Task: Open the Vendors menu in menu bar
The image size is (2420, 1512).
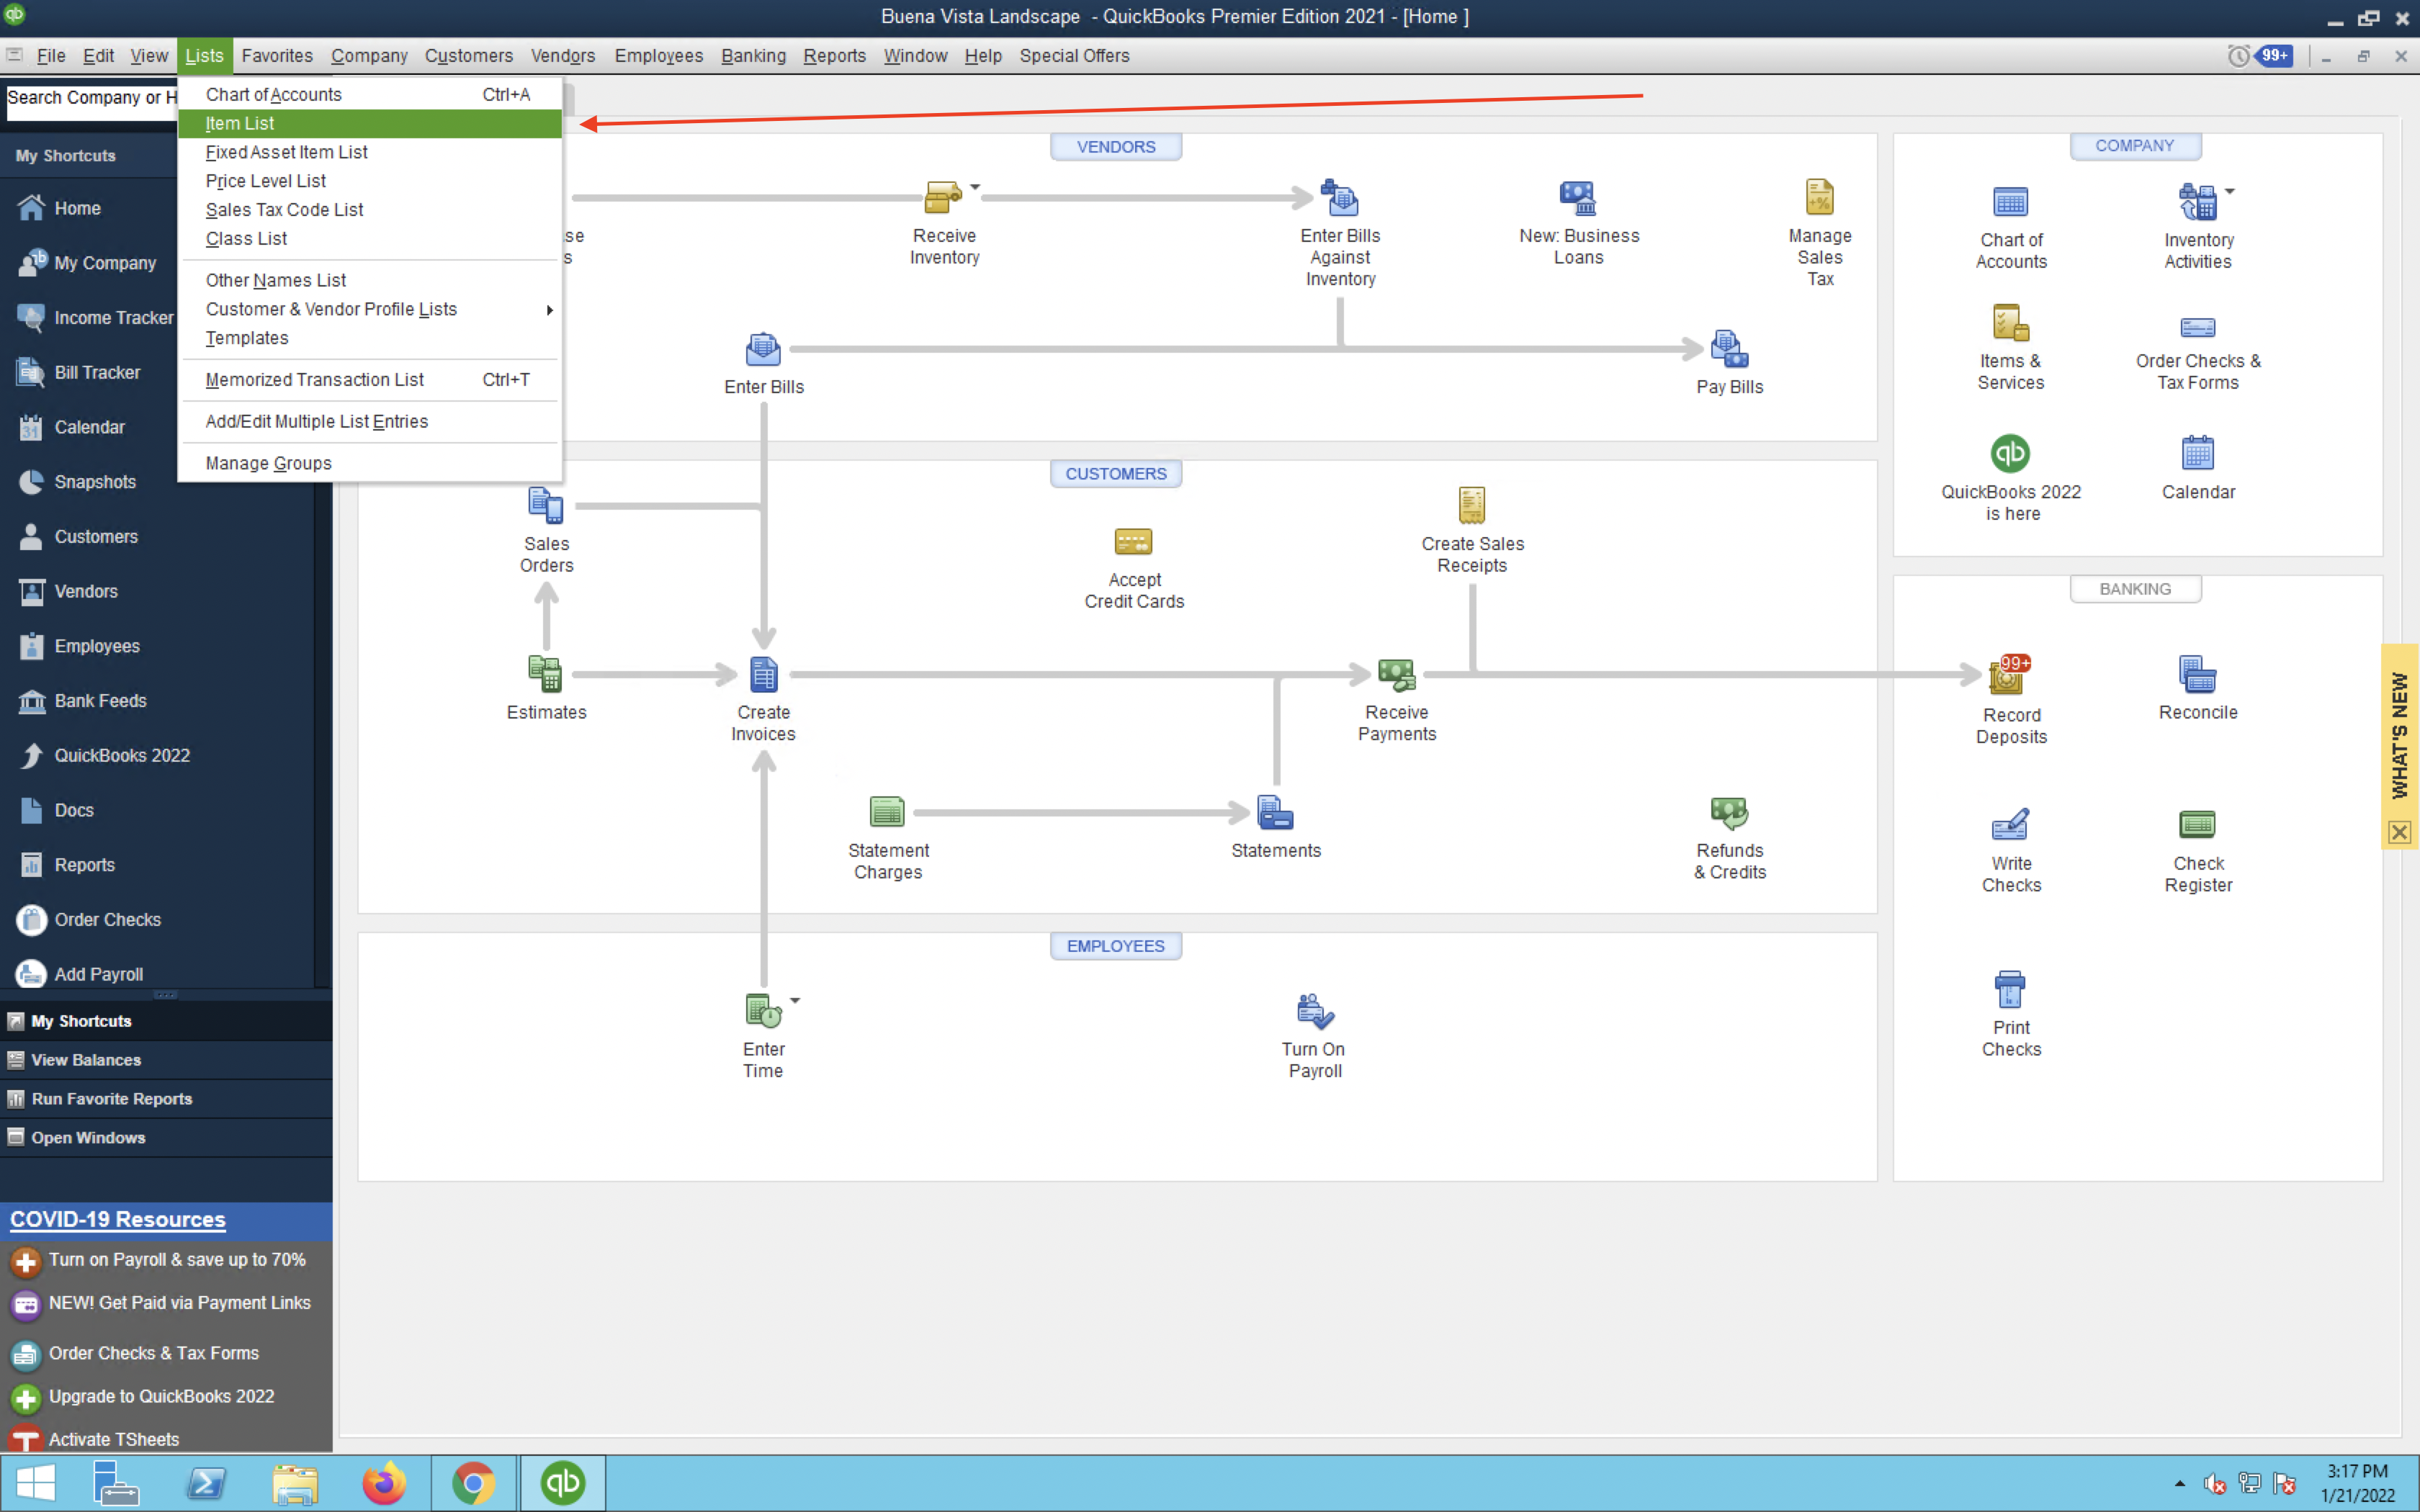Action: 563,56
